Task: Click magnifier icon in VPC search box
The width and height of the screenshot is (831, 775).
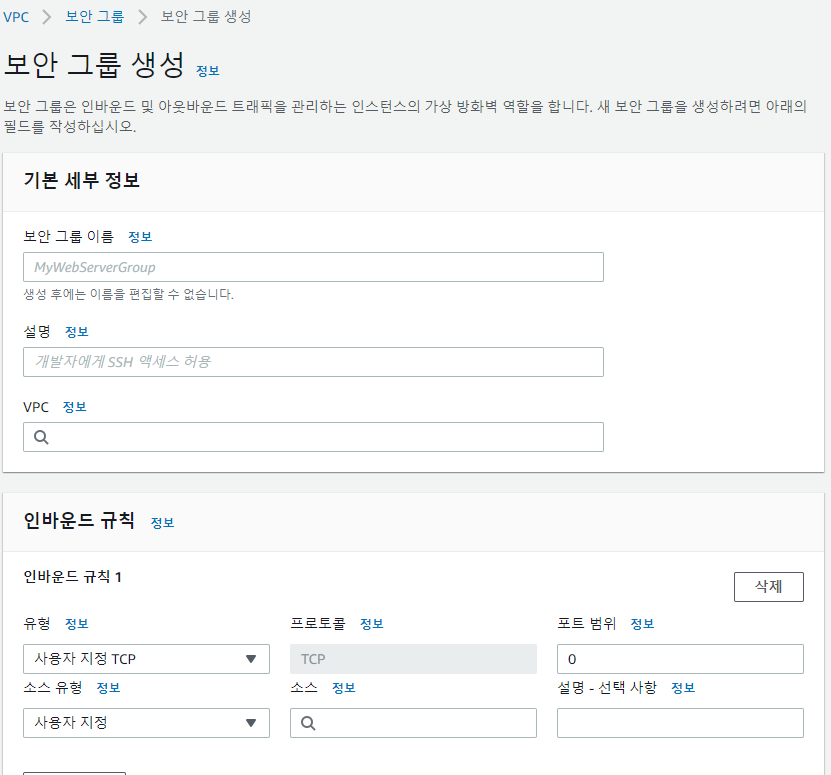Action: pyautogui.click(x=41, y=437)
